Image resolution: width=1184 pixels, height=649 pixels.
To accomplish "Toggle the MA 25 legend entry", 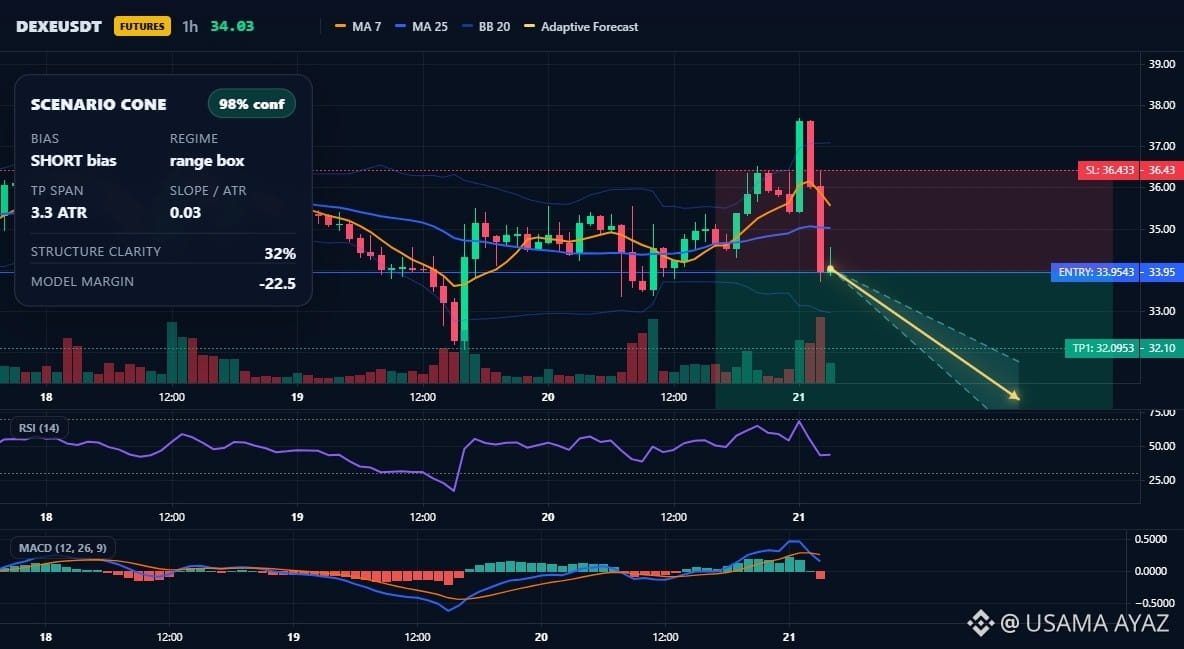I will (x=421, y=26).
